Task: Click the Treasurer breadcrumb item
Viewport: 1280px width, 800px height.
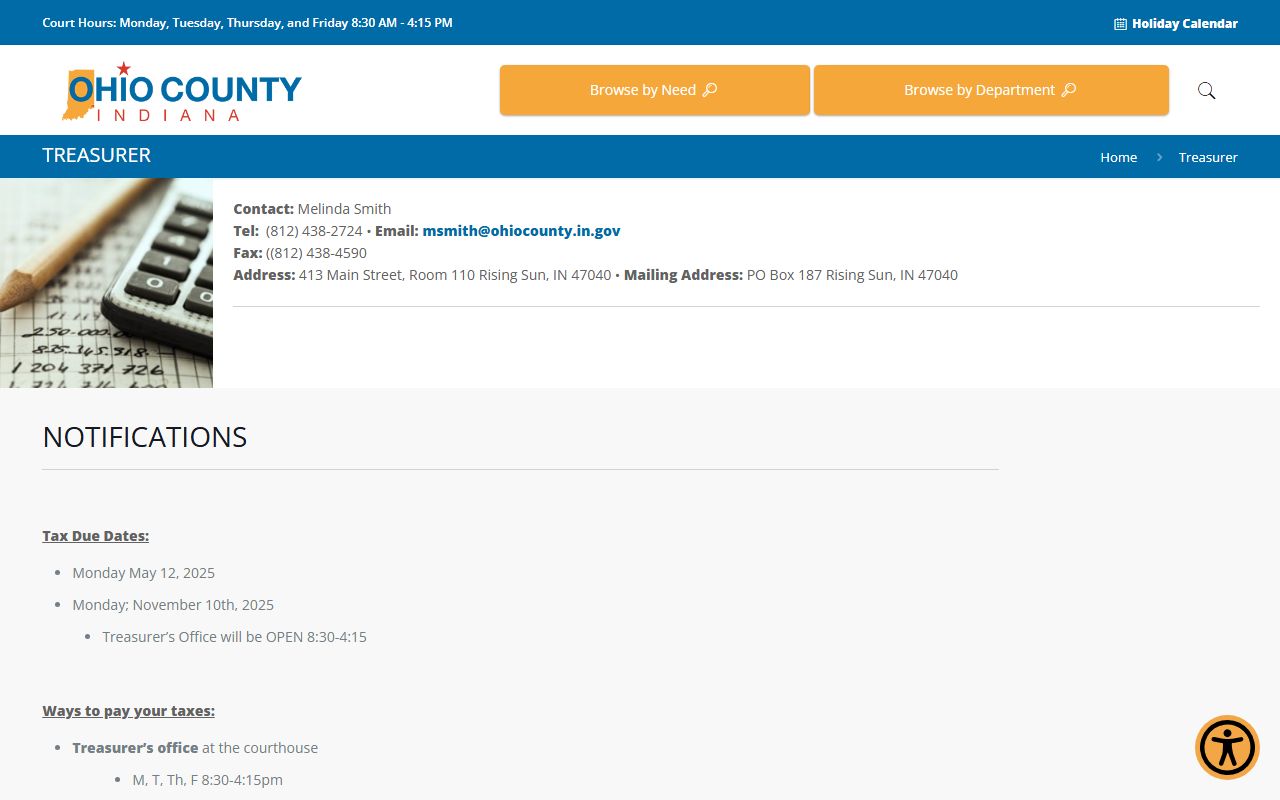Action: tap(1208, 157)
